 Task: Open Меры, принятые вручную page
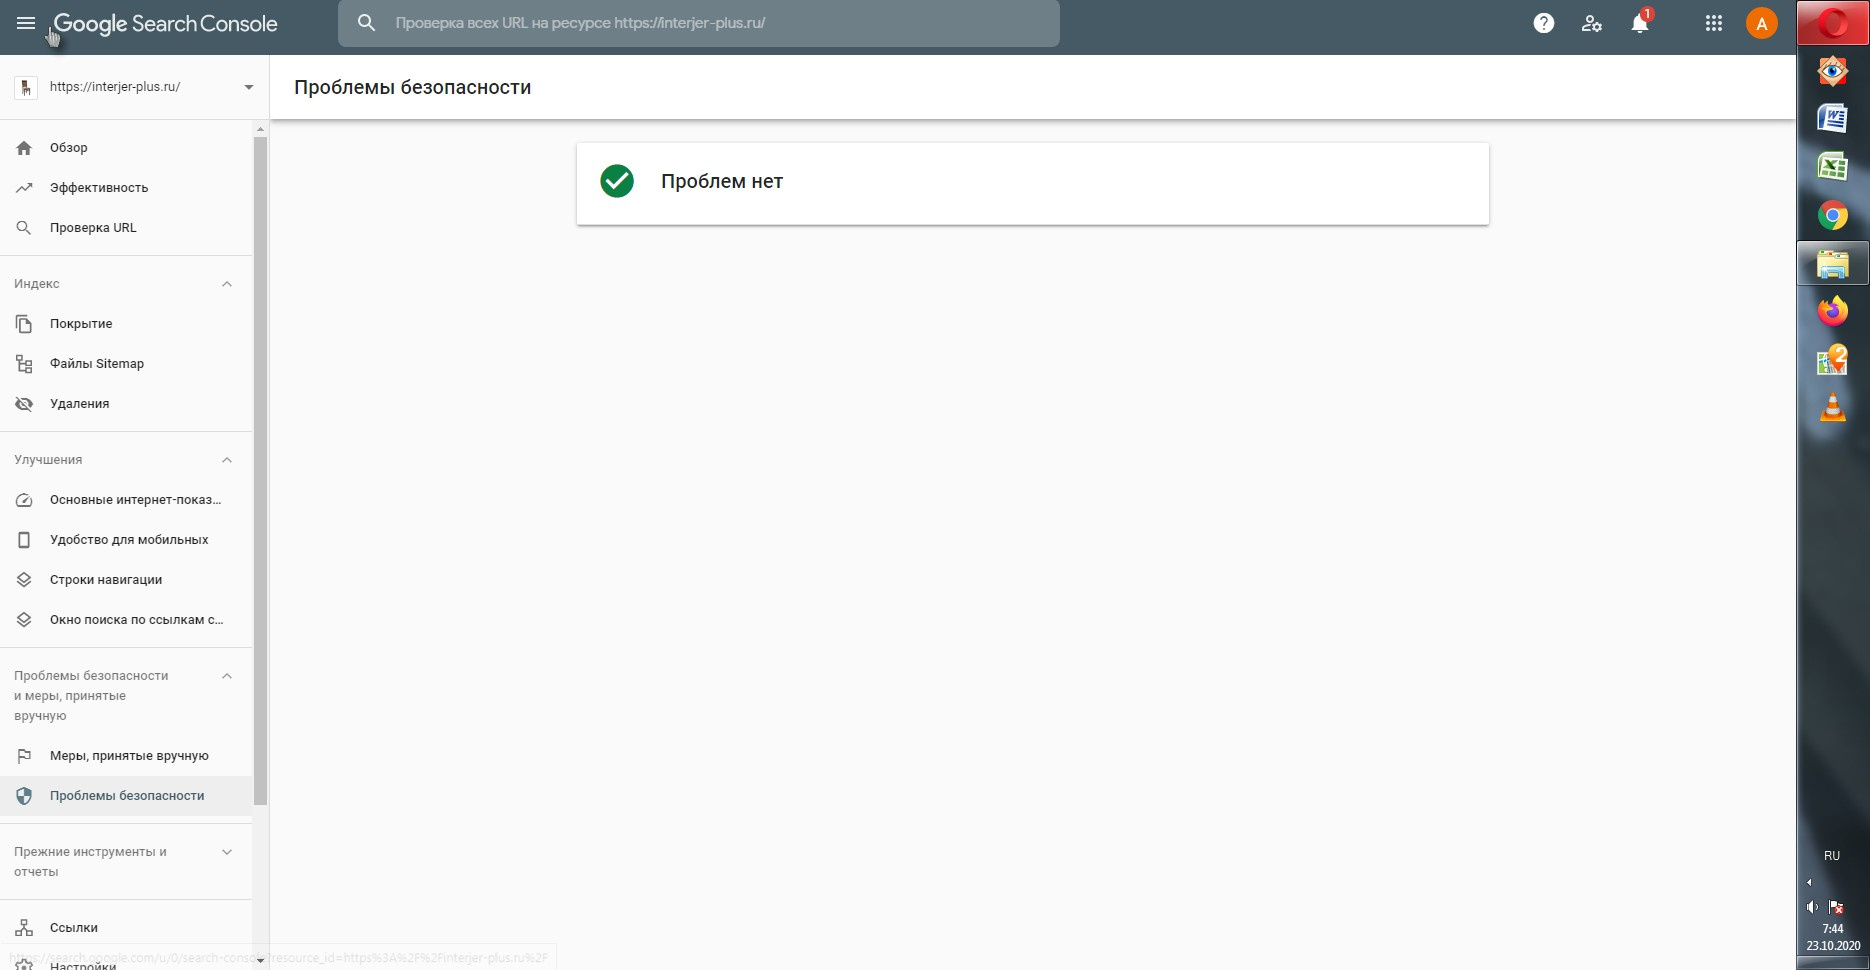126,755
